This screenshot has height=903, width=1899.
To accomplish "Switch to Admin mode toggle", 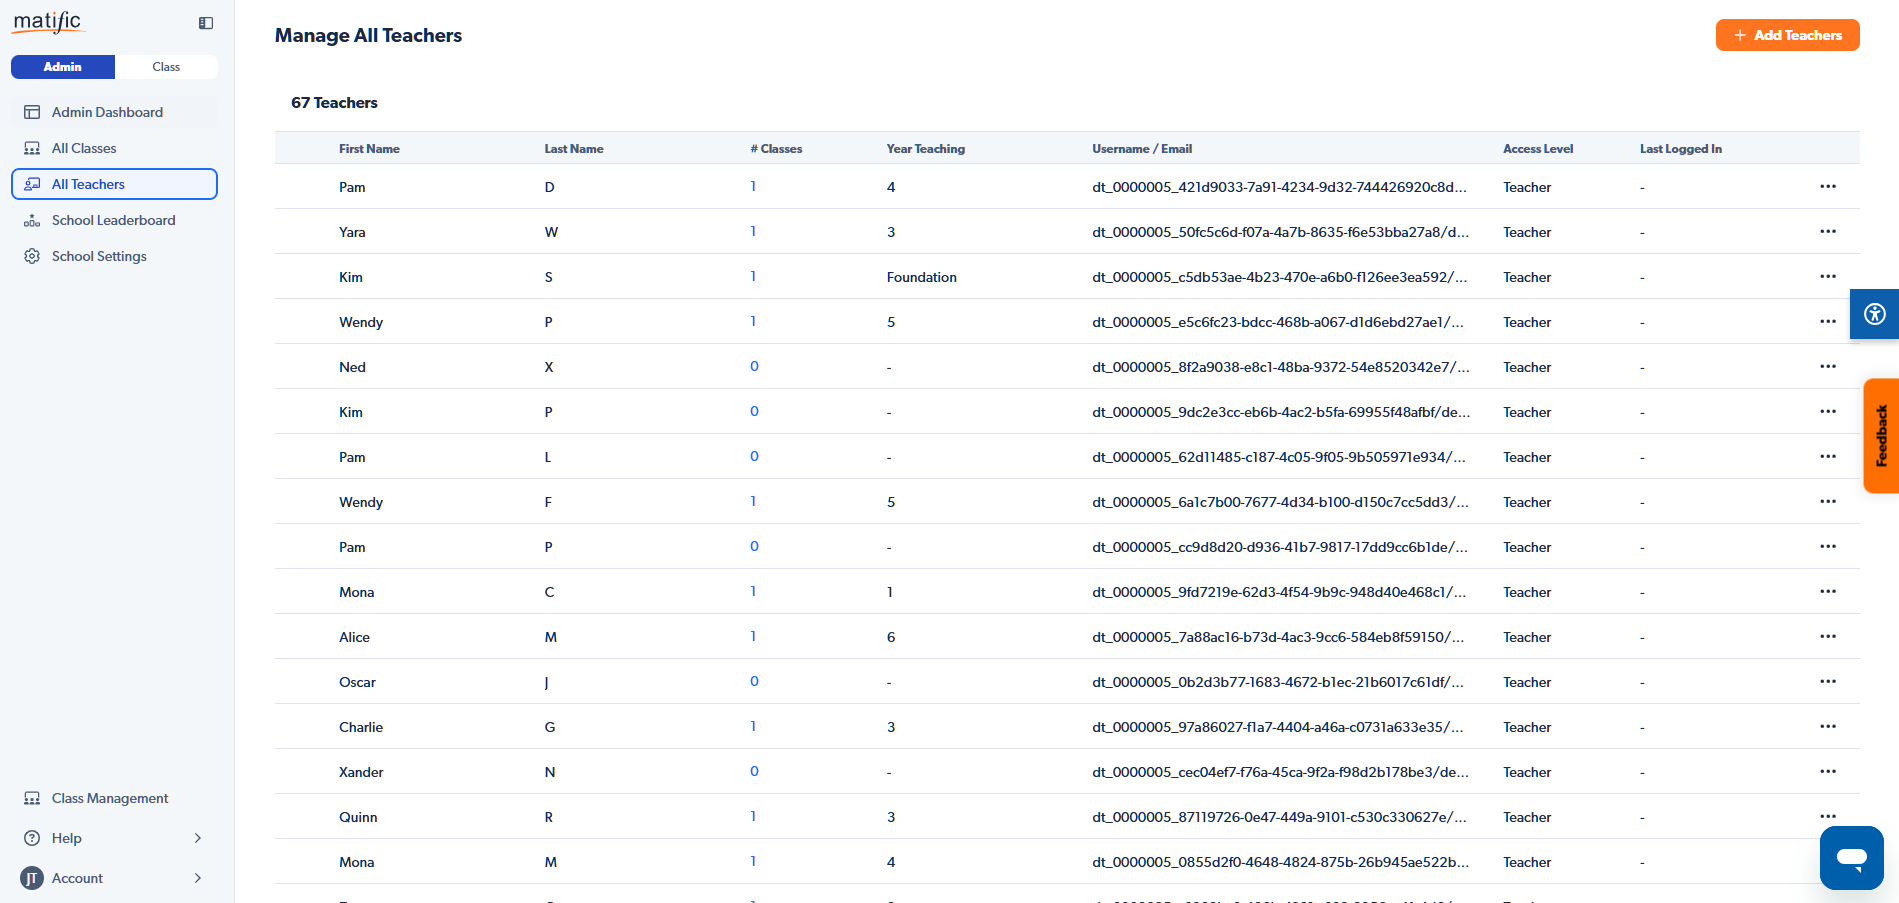I will (x=63, y=67).
